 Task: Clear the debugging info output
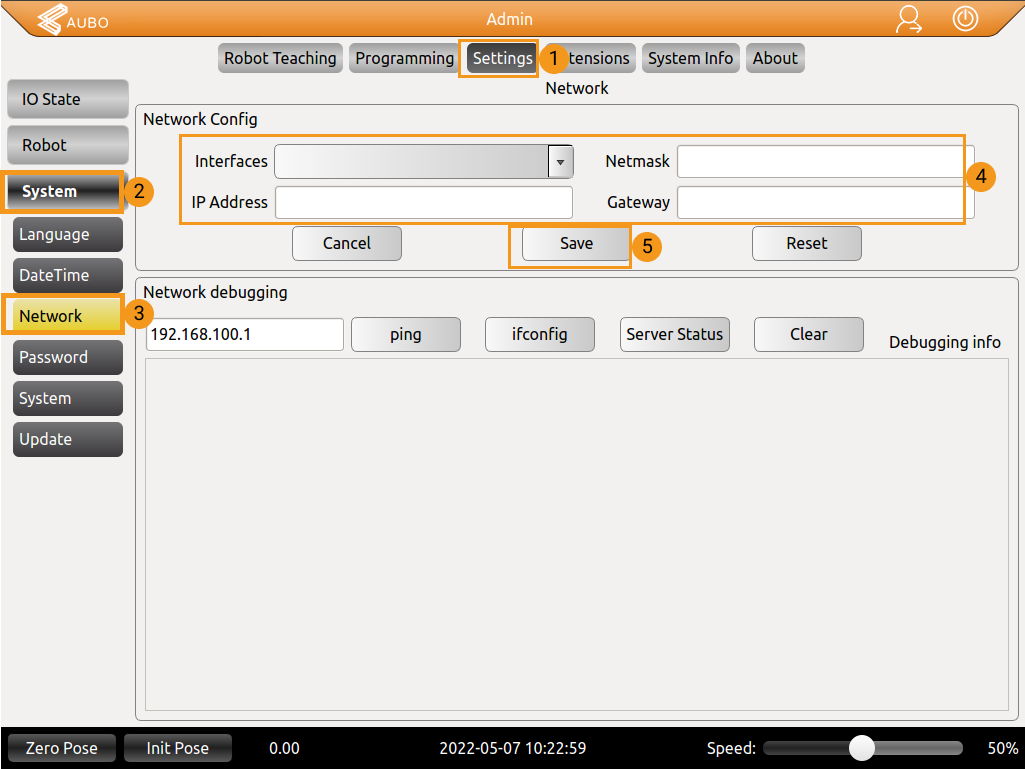(808, 334)
